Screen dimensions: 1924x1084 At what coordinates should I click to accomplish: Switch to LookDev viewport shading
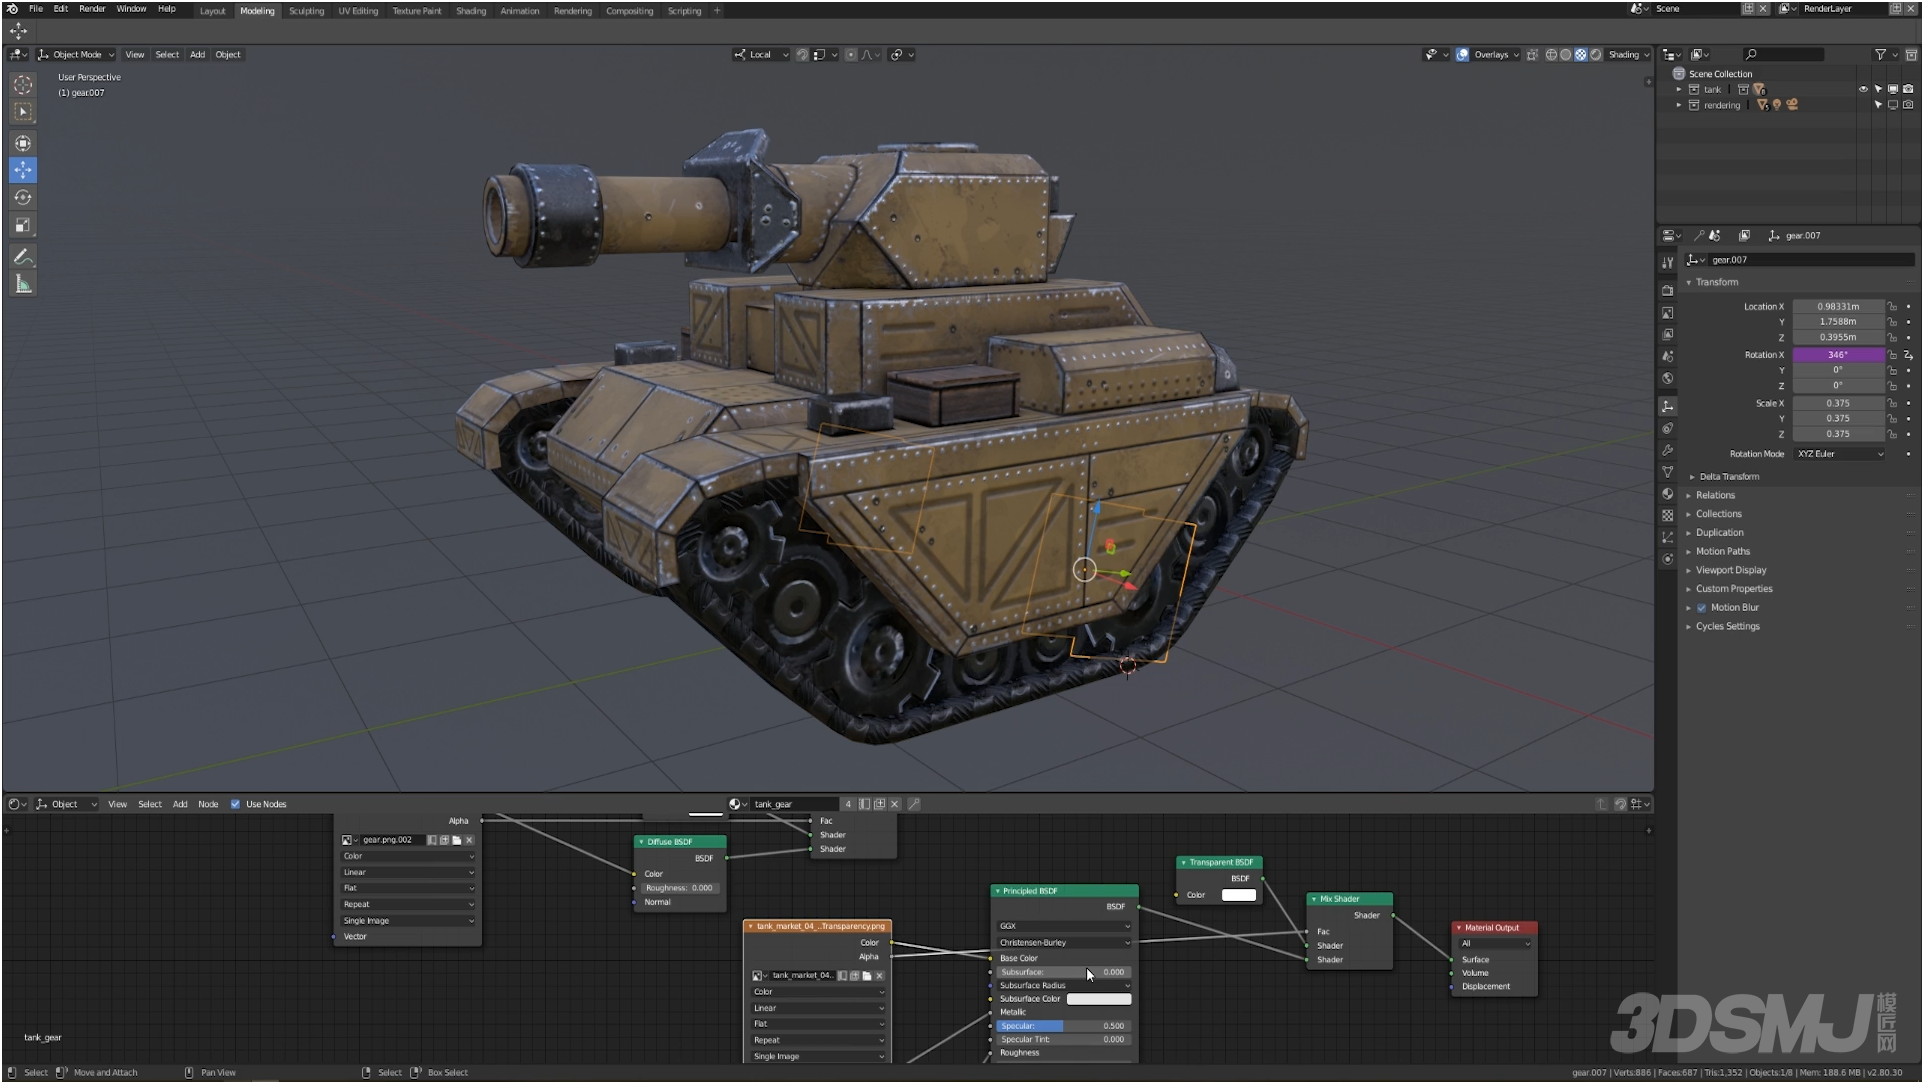coord(1581,55)
